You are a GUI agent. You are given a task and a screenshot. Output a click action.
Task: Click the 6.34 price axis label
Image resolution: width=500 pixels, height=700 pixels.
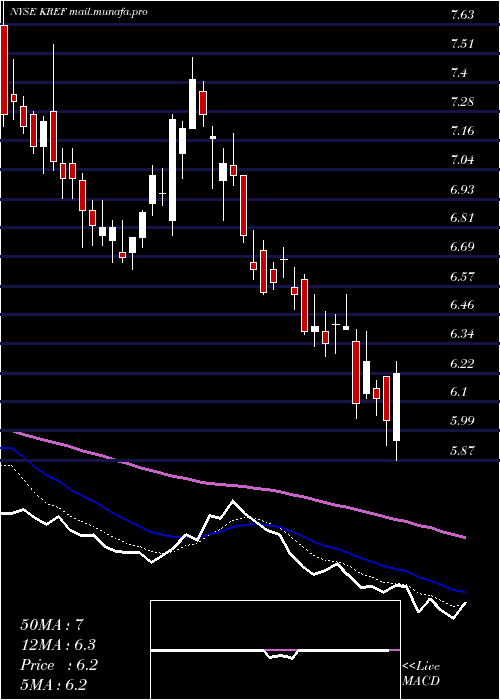click(462, 334)
